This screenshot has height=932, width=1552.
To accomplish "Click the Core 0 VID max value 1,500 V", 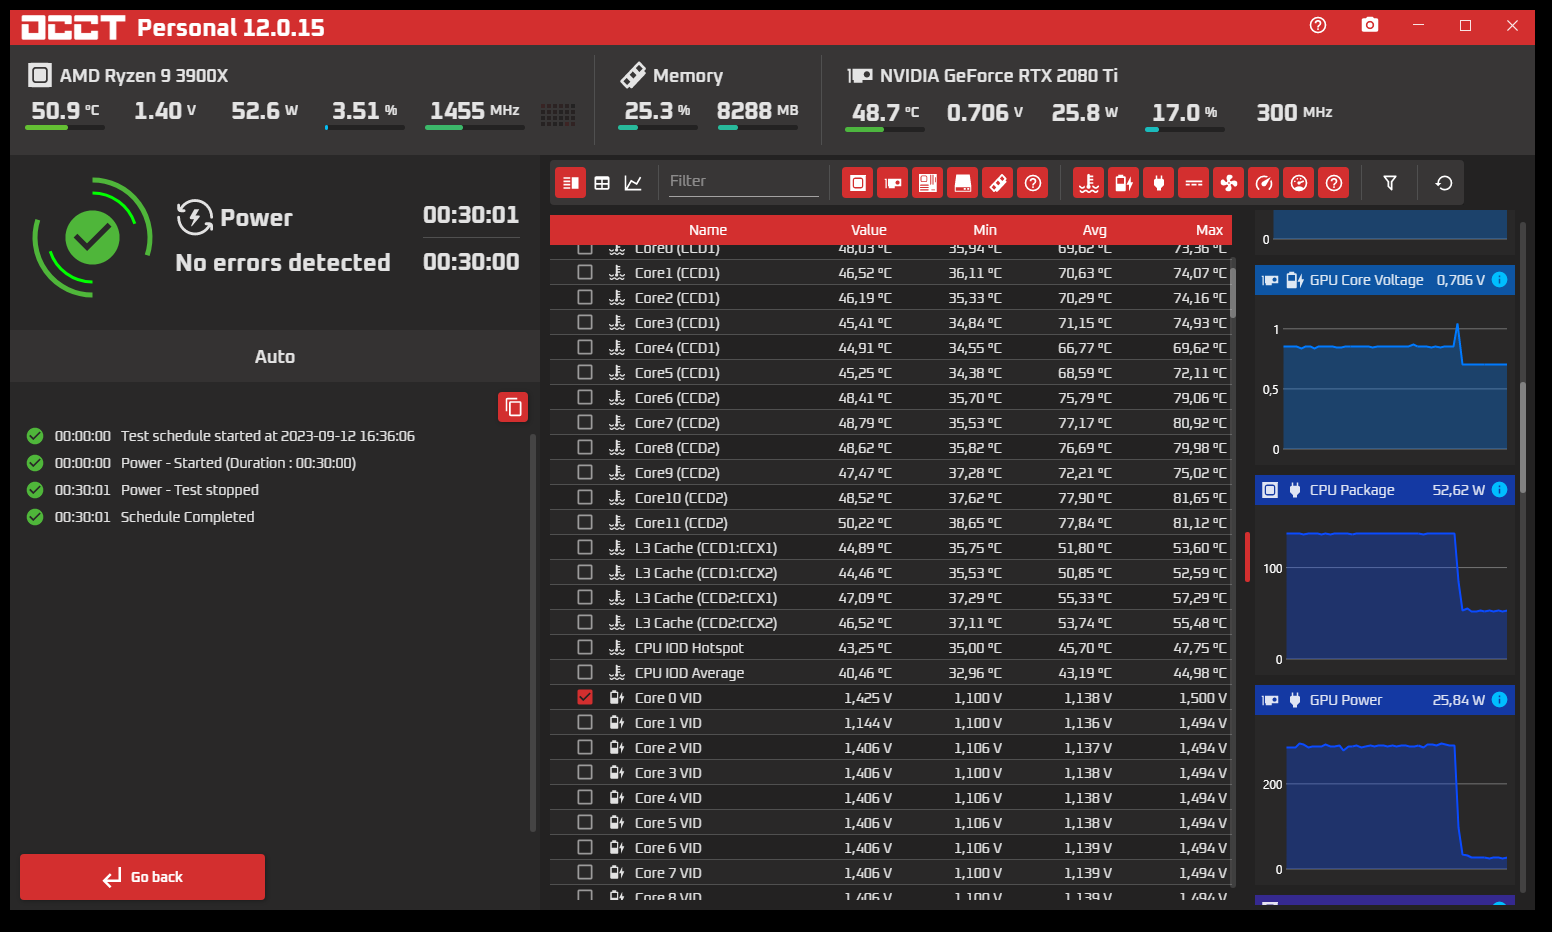I will (1203, 698).
